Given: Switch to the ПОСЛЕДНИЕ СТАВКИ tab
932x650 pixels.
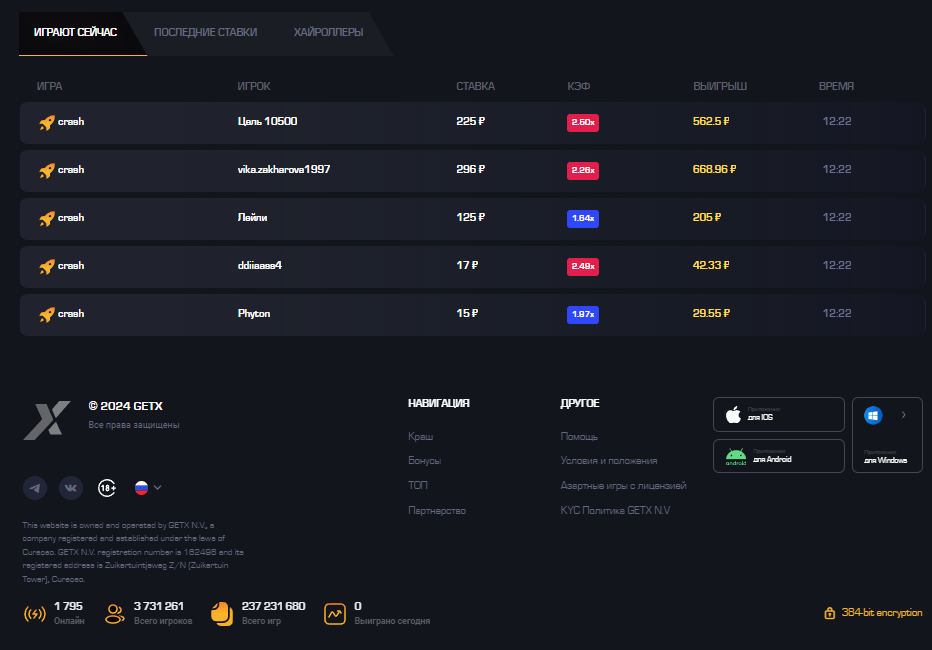Looking at the screenshot, I should point(205,32).
